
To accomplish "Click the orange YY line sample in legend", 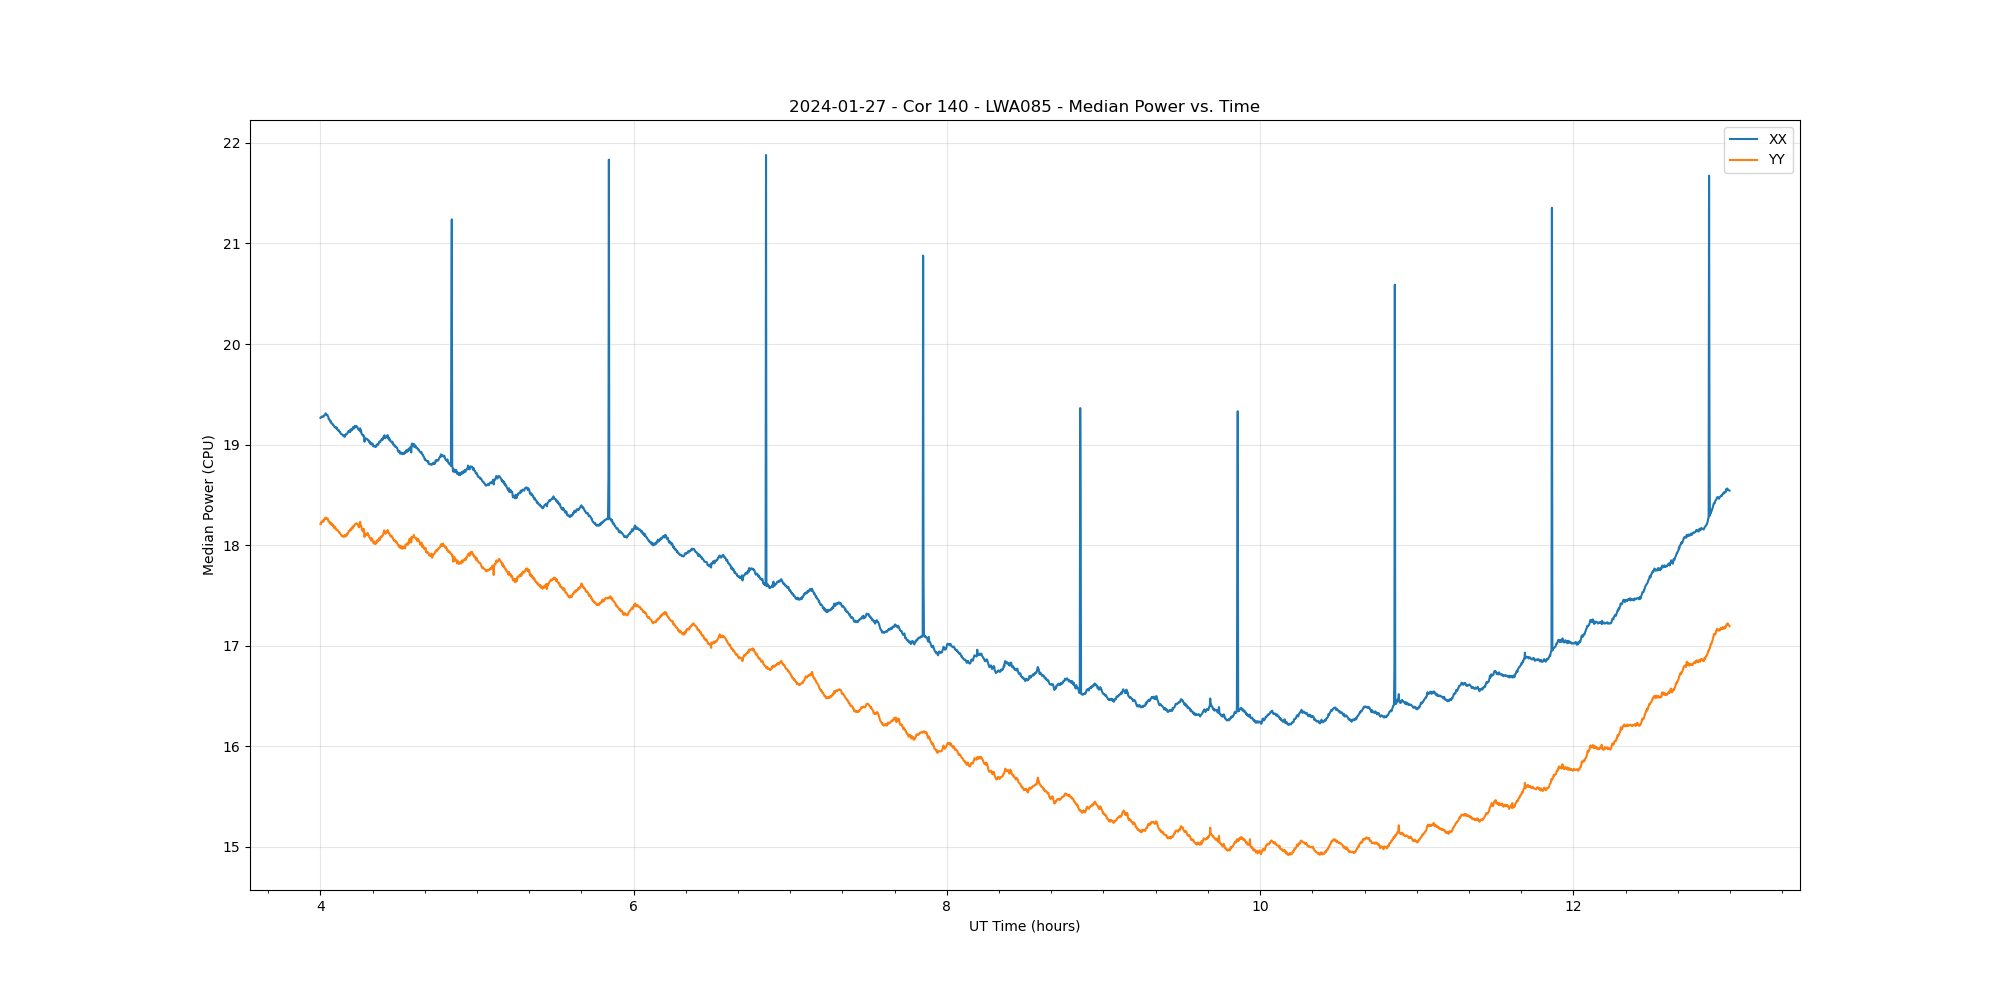I will tap(1744, 160).
